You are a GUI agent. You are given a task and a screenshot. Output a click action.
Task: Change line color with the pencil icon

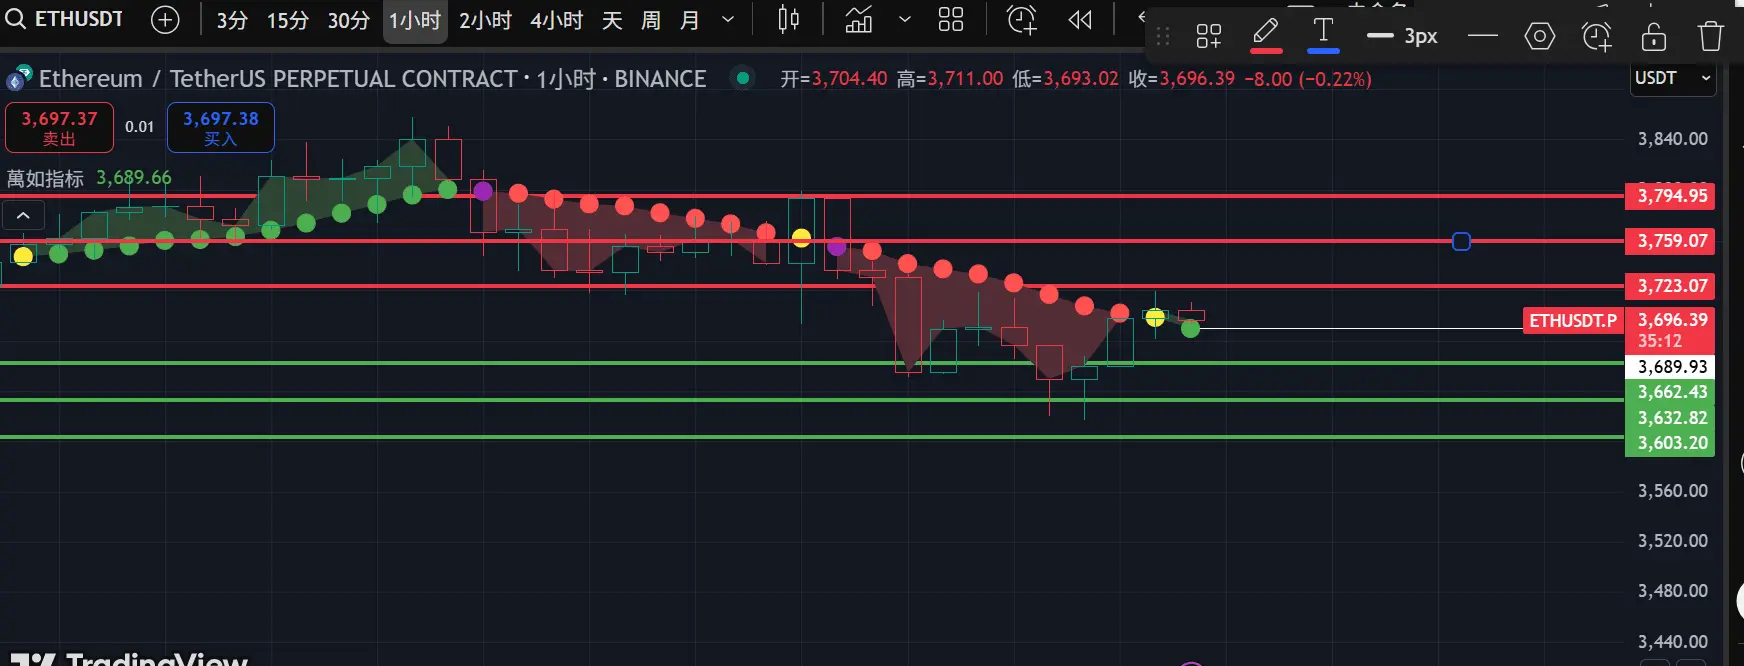[1266, 35]
